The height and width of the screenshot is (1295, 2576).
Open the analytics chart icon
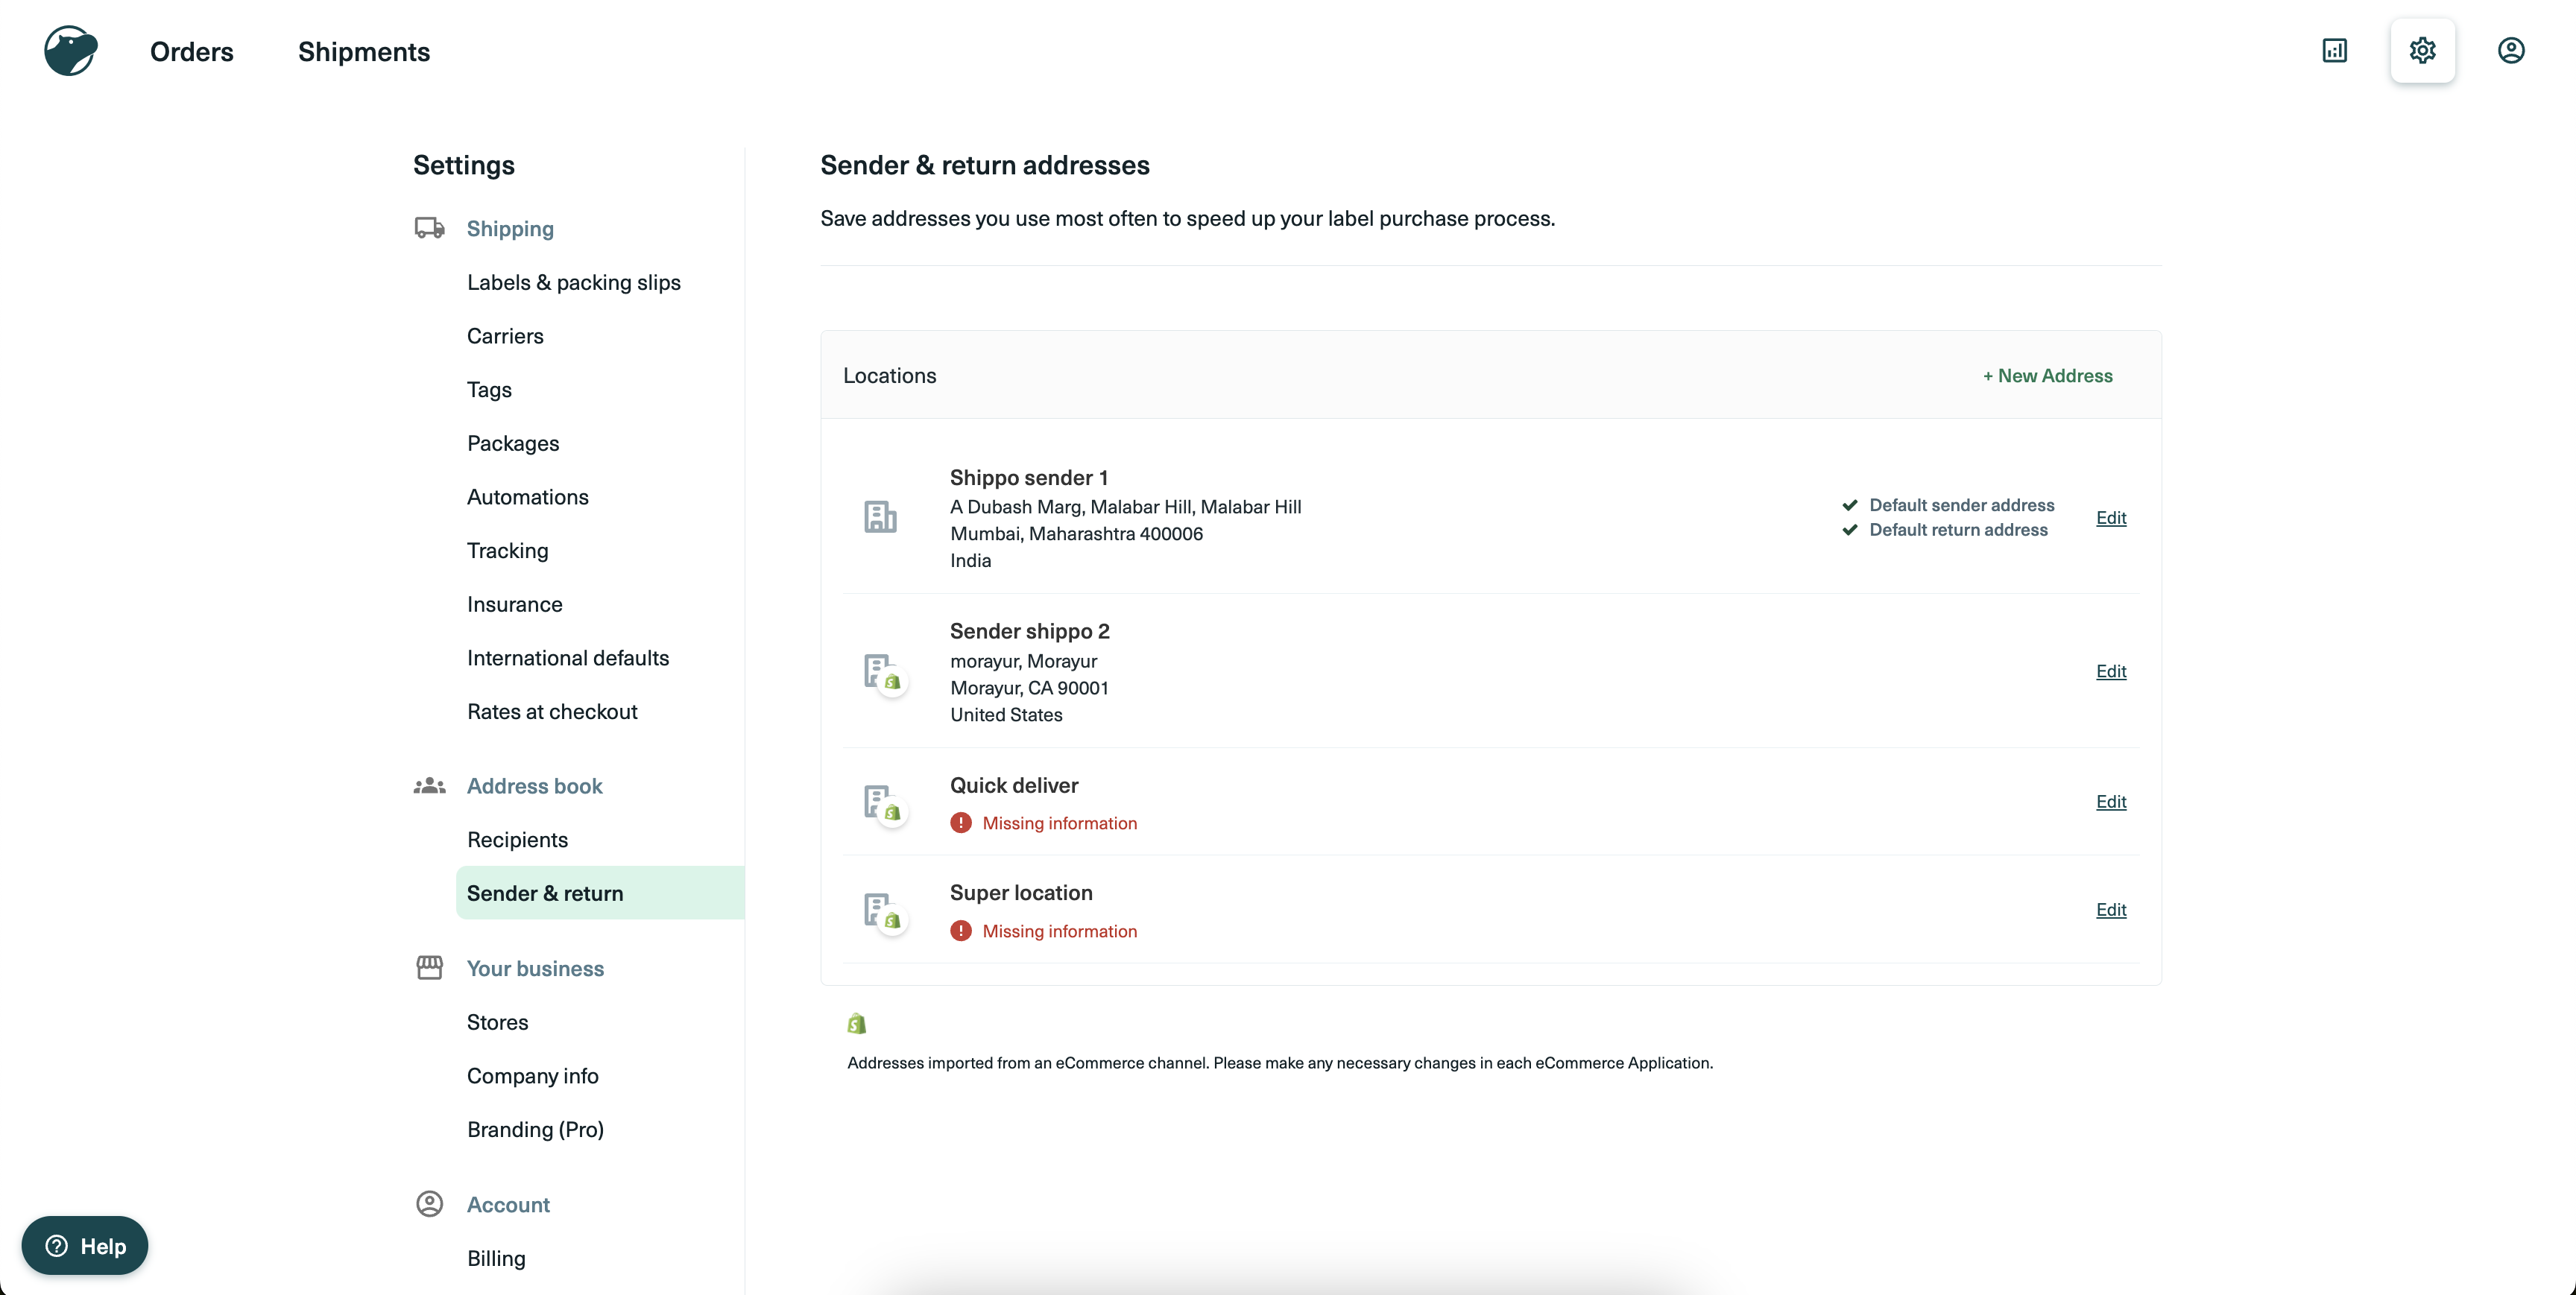tap(2336, 49)
